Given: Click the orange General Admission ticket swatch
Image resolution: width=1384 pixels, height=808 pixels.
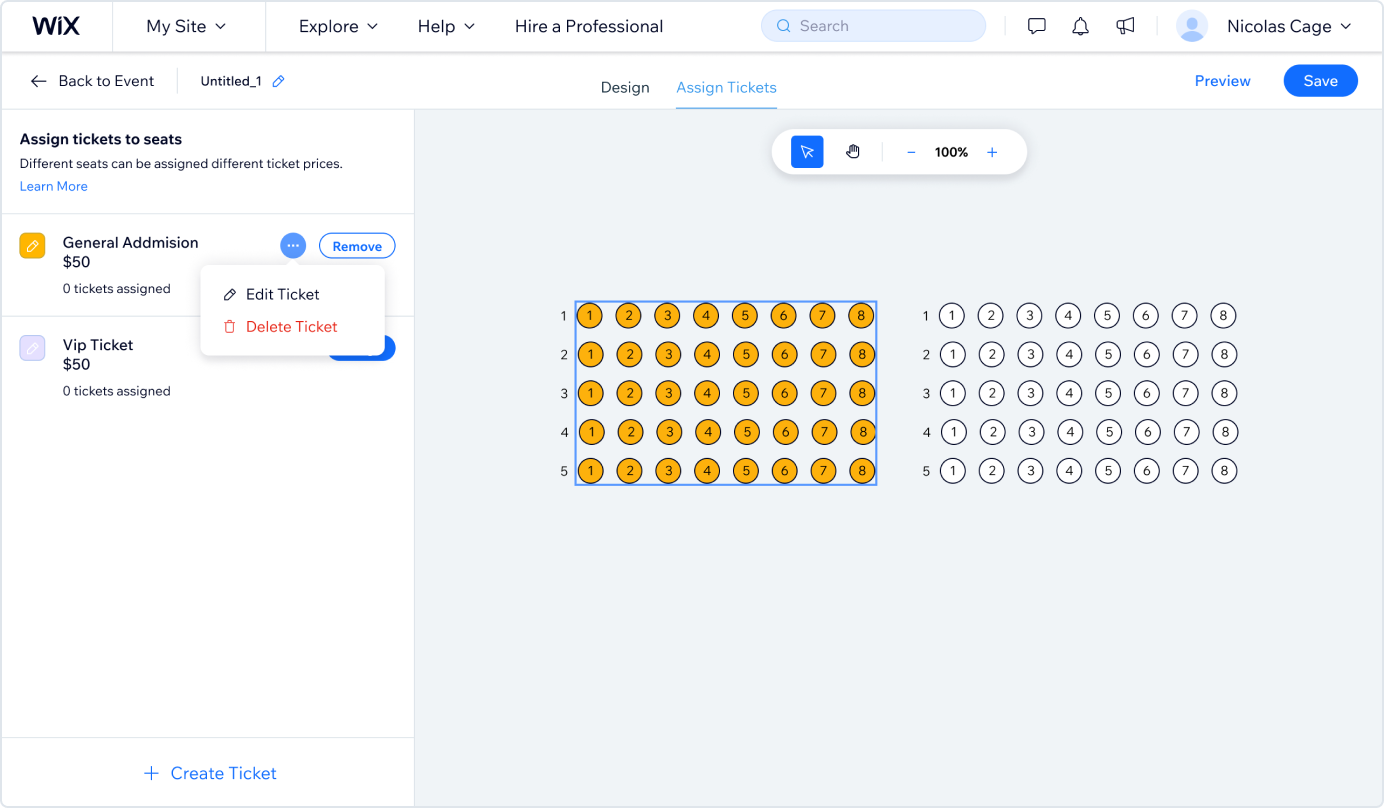Looking at the screenshot, I should pos(33,245).
